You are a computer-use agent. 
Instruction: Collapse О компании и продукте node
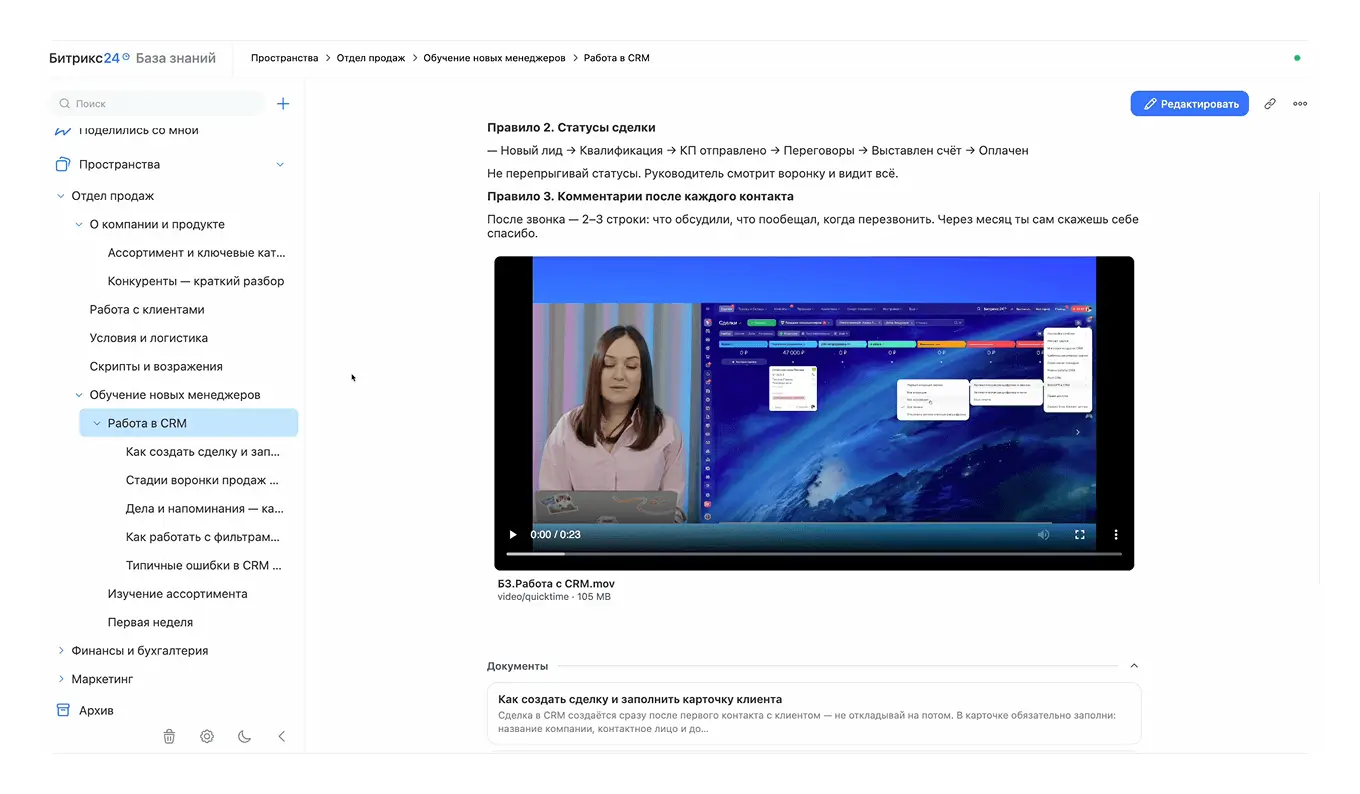click(x=79, y=224)
